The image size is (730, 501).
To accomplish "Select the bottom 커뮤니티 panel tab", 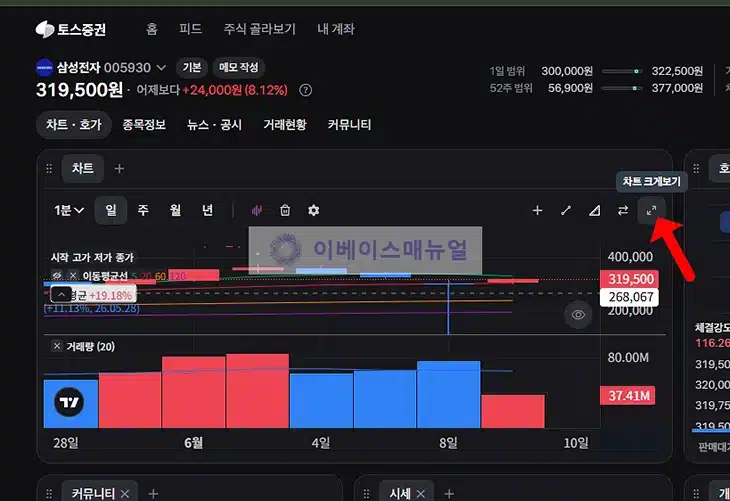I will click(93, 493).
